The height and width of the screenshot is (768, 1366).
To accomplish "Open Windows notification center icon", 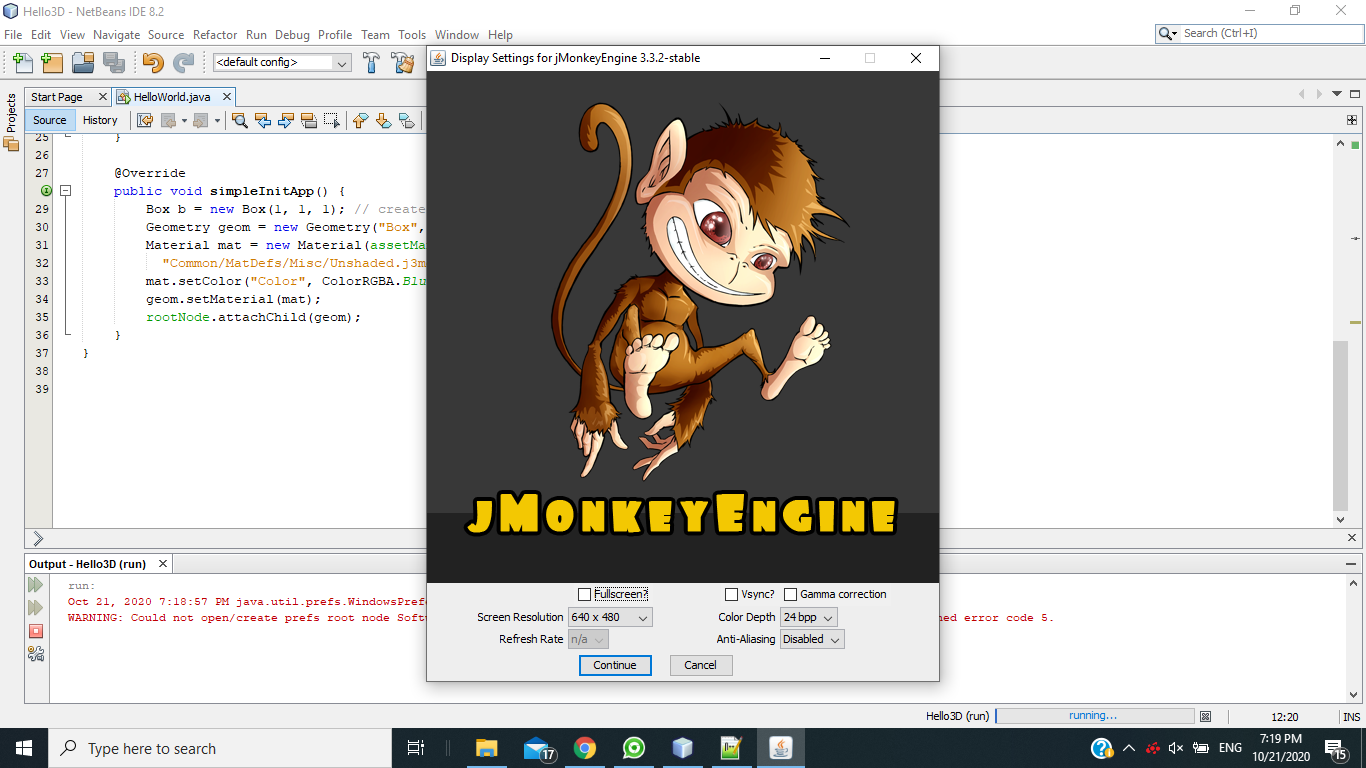I will click(1335, 748).
